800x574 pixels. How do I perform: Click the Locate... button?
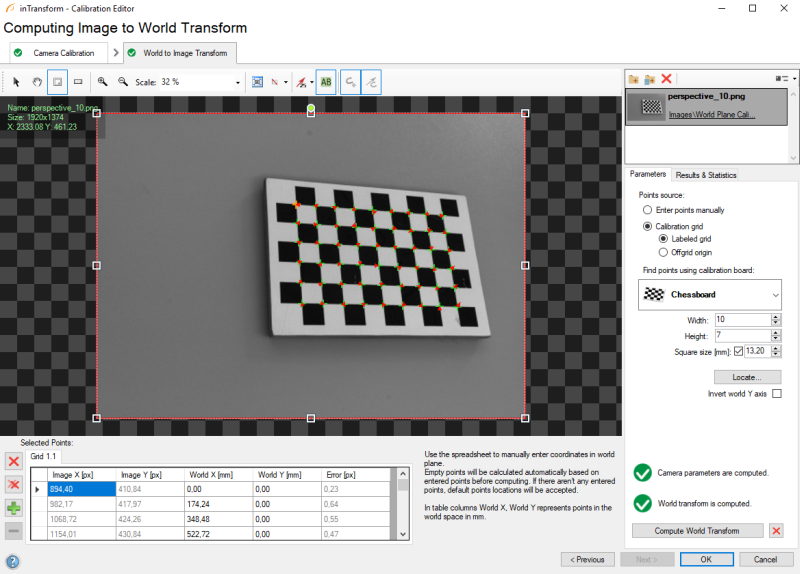point(746,377)
